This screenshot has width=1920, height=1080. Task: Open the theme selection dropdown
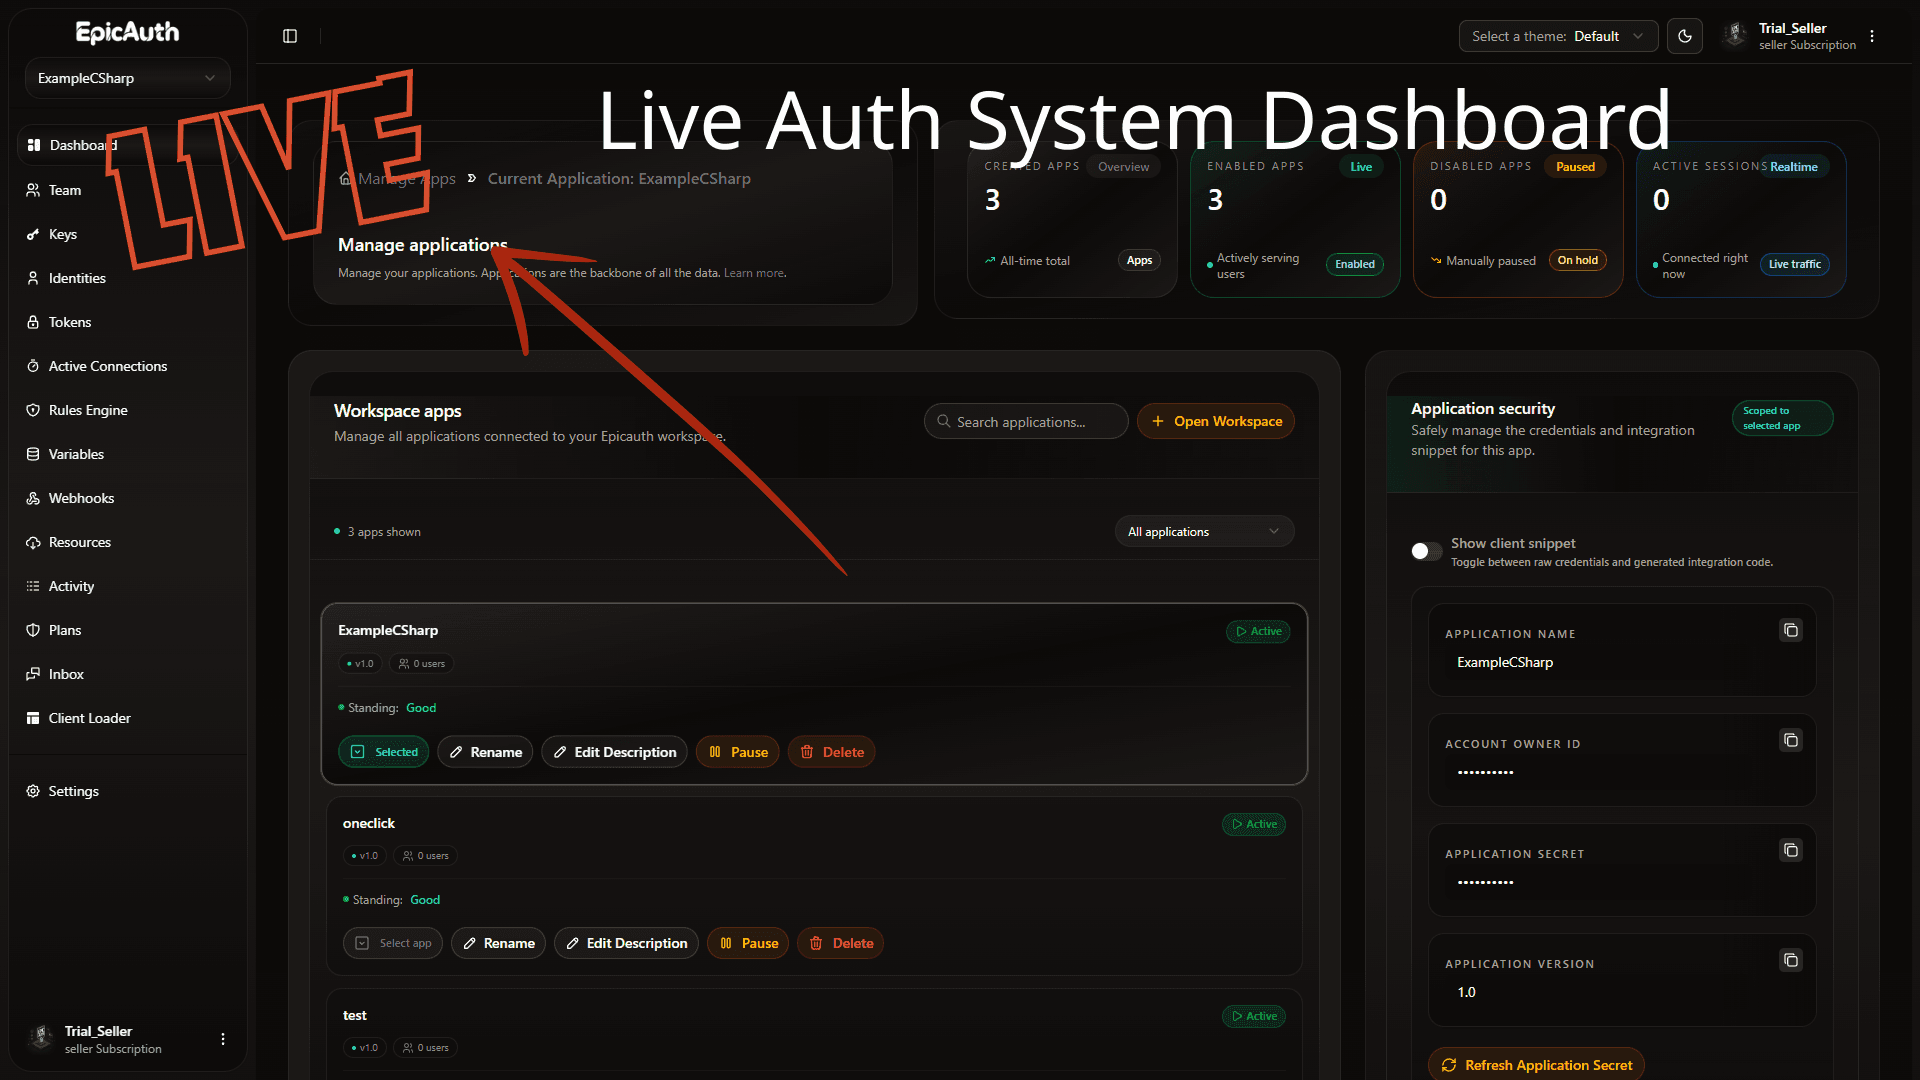(x=1557, y=36)
